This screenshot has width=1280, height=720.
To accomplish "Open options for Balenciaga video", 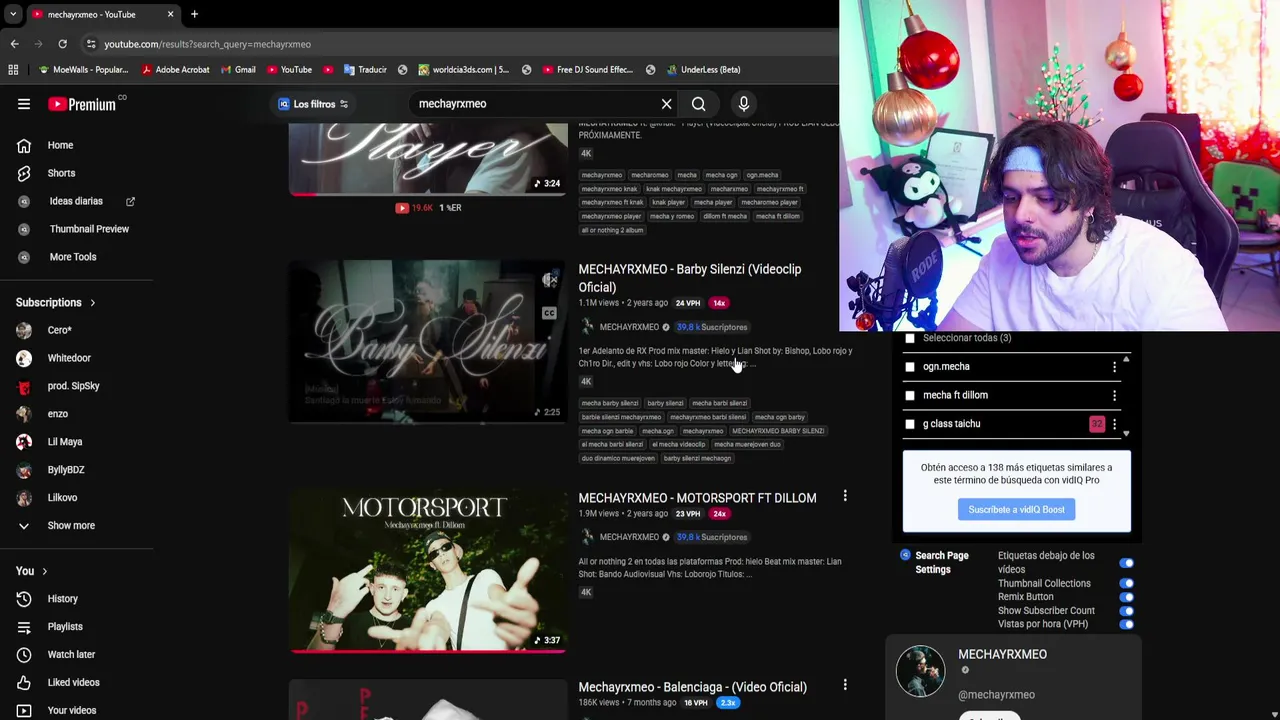I will [845, 685].
